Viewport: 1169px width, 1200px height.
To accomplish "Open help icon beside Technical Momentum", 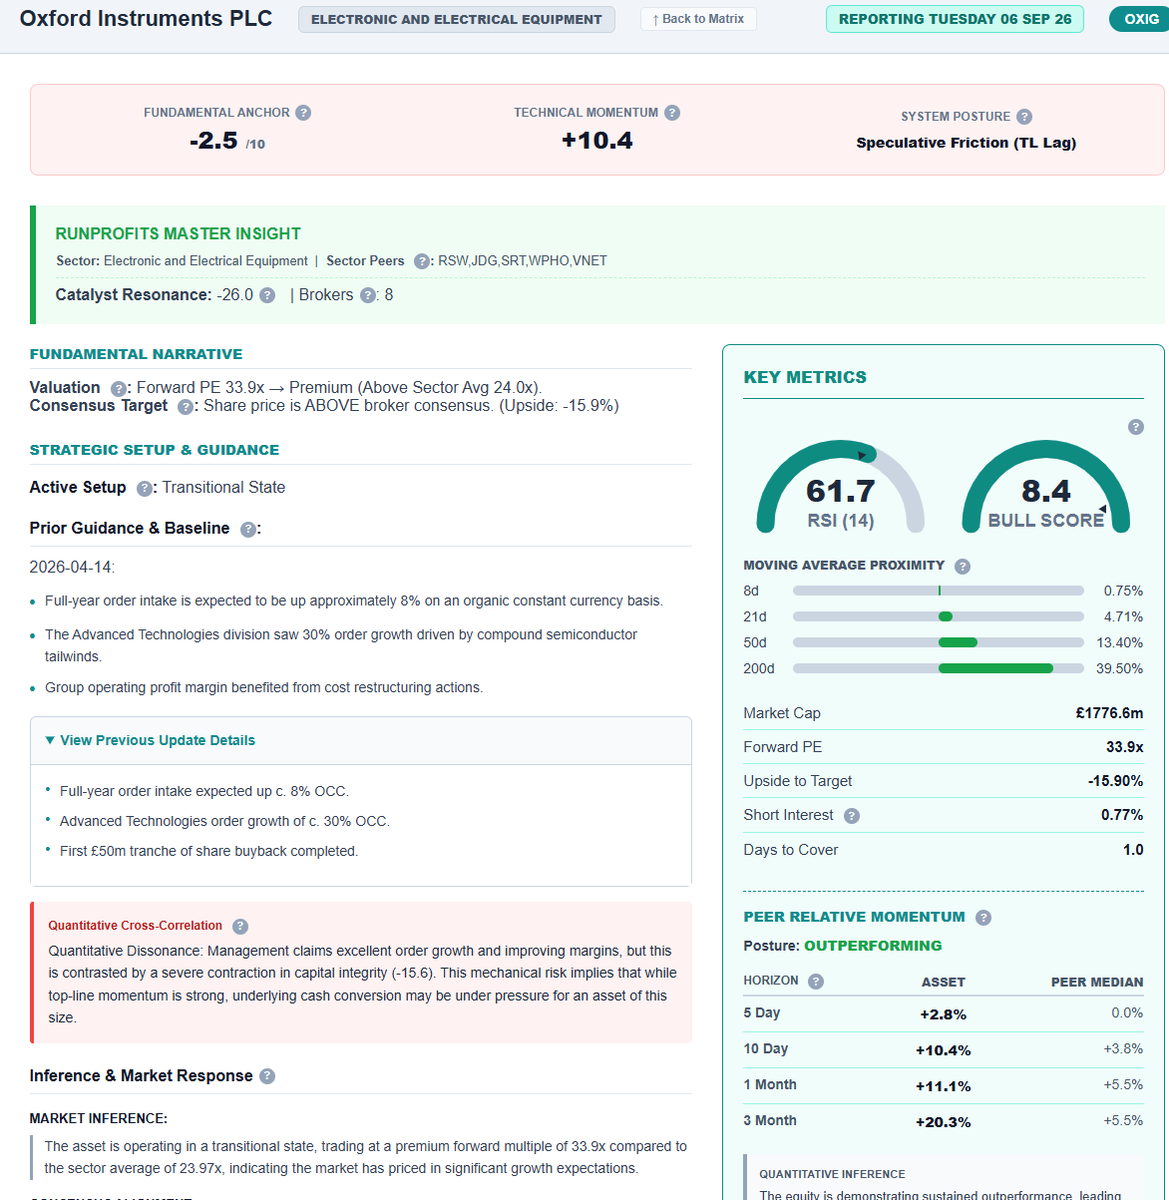I will point(672,113).
